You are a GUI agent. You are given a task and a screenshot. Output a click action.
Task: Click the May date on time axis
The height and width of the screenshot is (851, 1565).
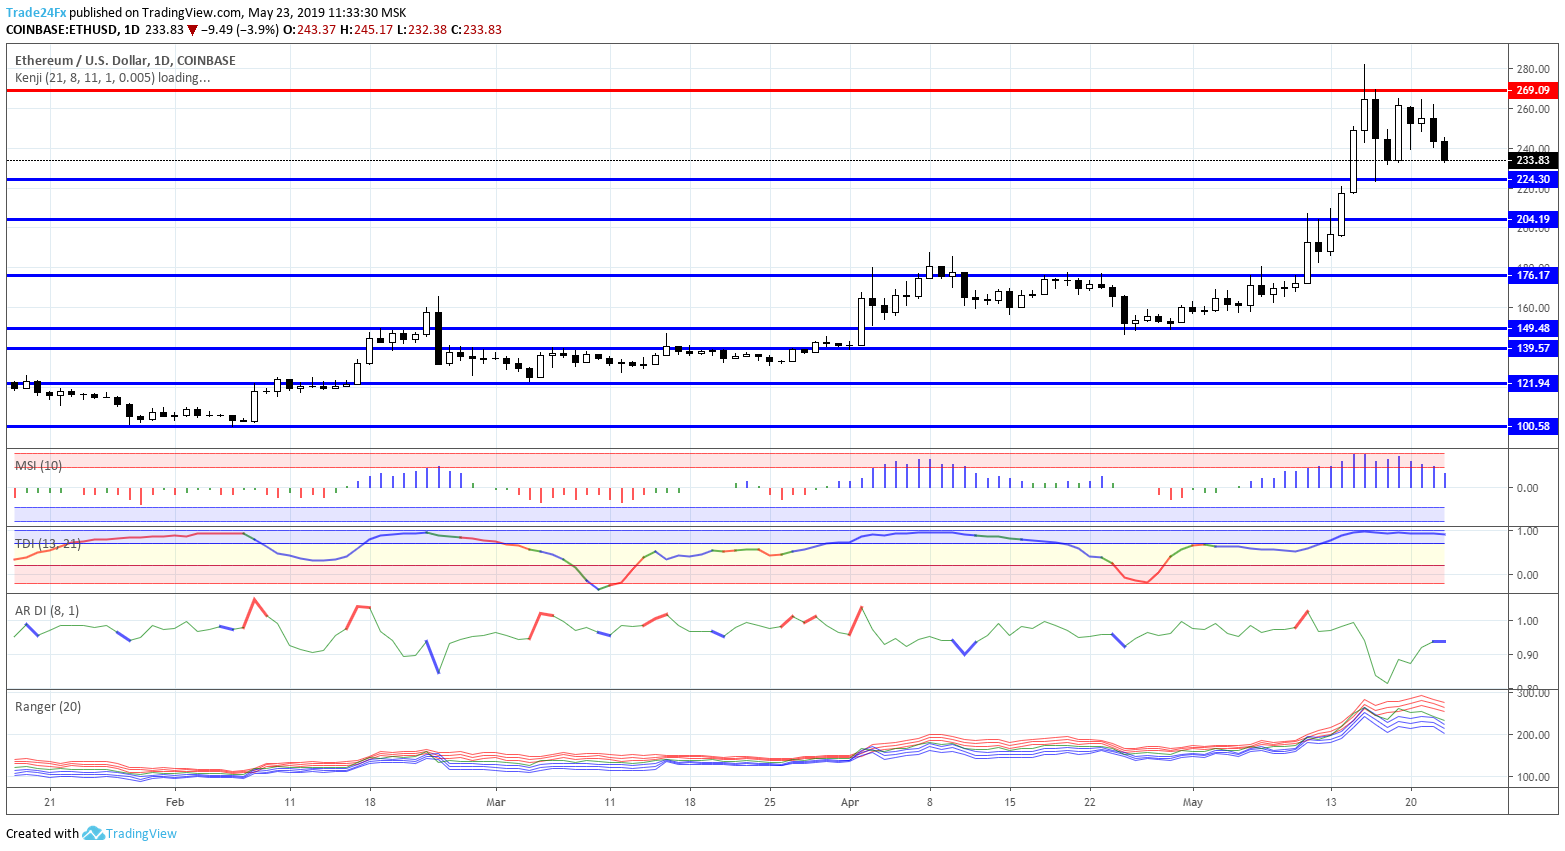1192,802
